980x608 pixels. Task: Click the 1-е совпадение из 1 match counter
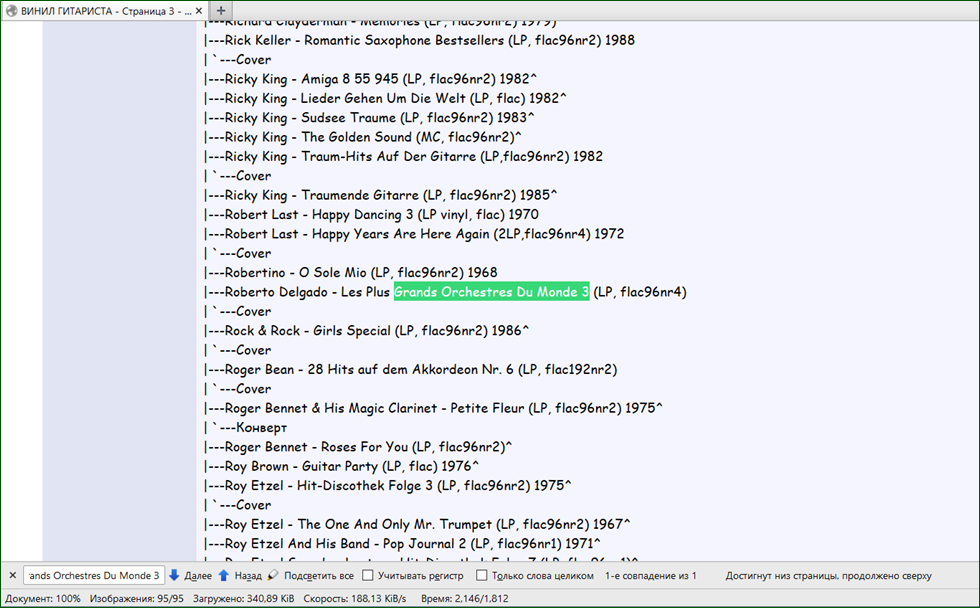point(650,576)
